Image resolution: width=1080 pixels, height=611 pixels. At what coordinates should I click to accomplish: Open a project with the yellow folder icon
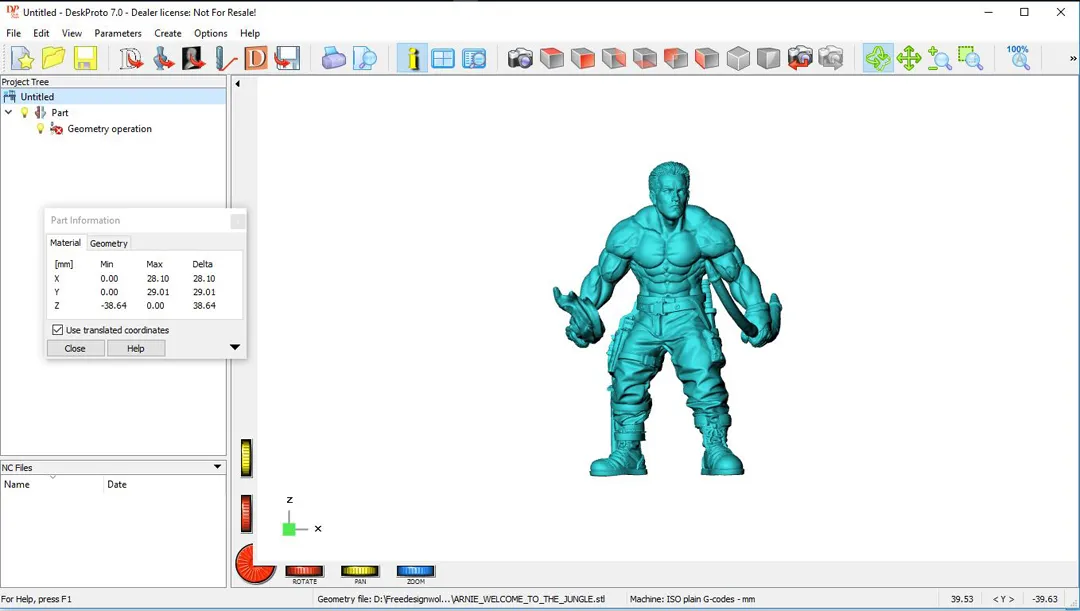54,59
